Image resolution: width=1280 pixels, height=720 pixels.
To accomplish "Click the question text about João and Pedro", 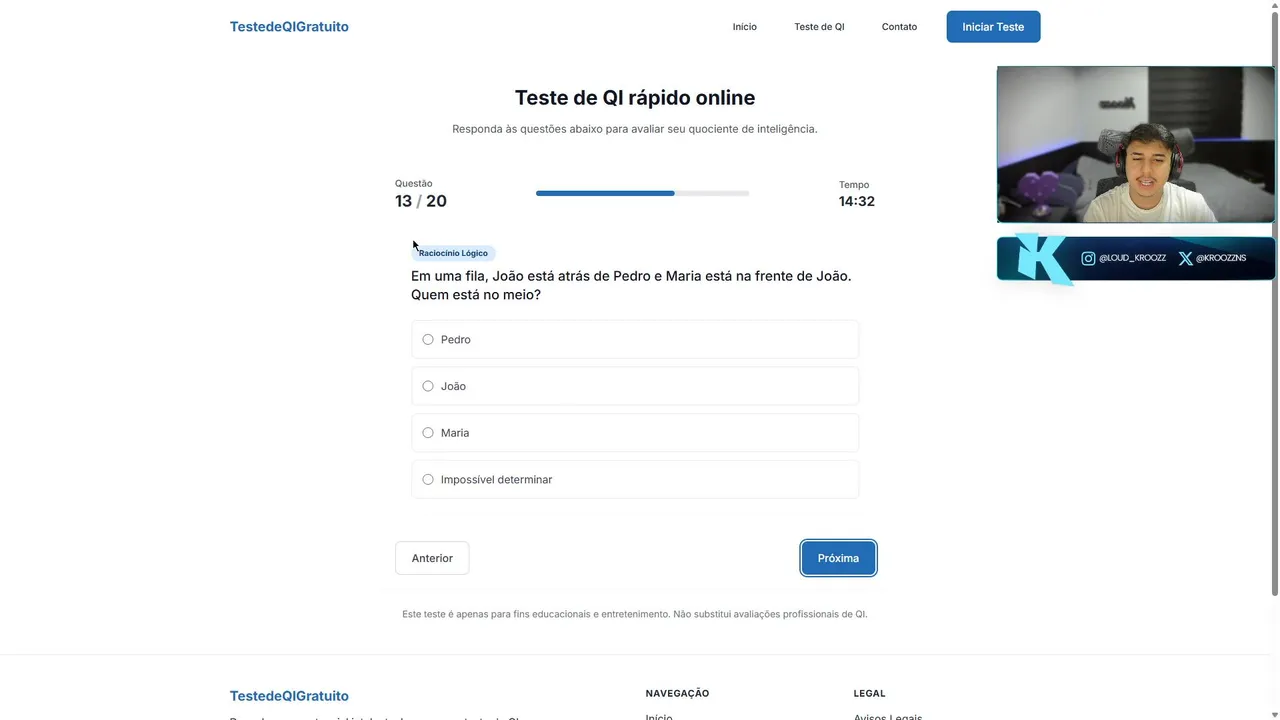I will click(x=632, y=285).
